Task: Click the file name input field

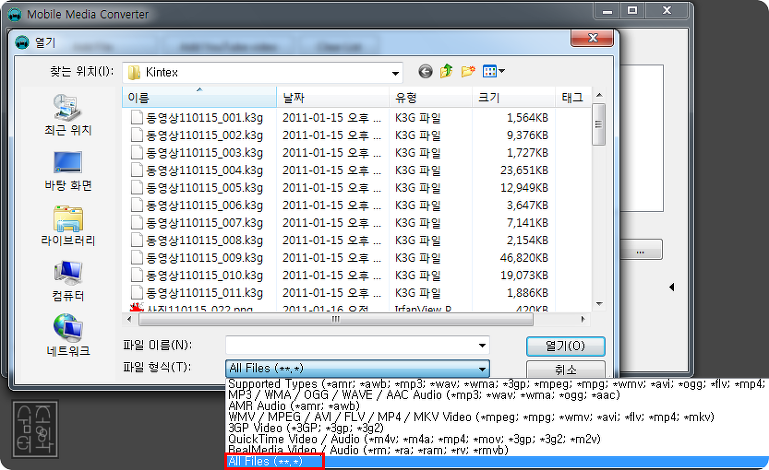Action: 351,345
